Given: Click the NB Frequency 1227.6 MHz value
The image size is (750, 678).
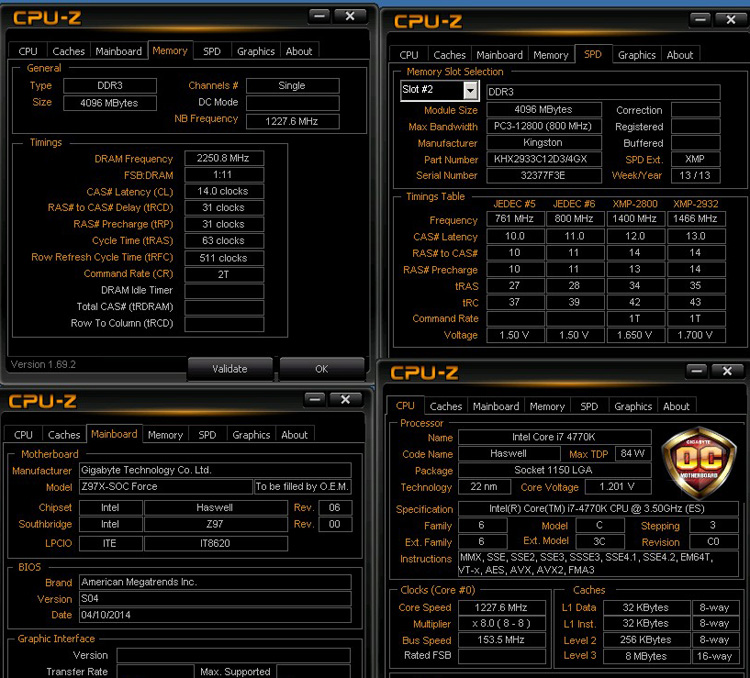Looking at the screenshot, I should pos(293,122).
